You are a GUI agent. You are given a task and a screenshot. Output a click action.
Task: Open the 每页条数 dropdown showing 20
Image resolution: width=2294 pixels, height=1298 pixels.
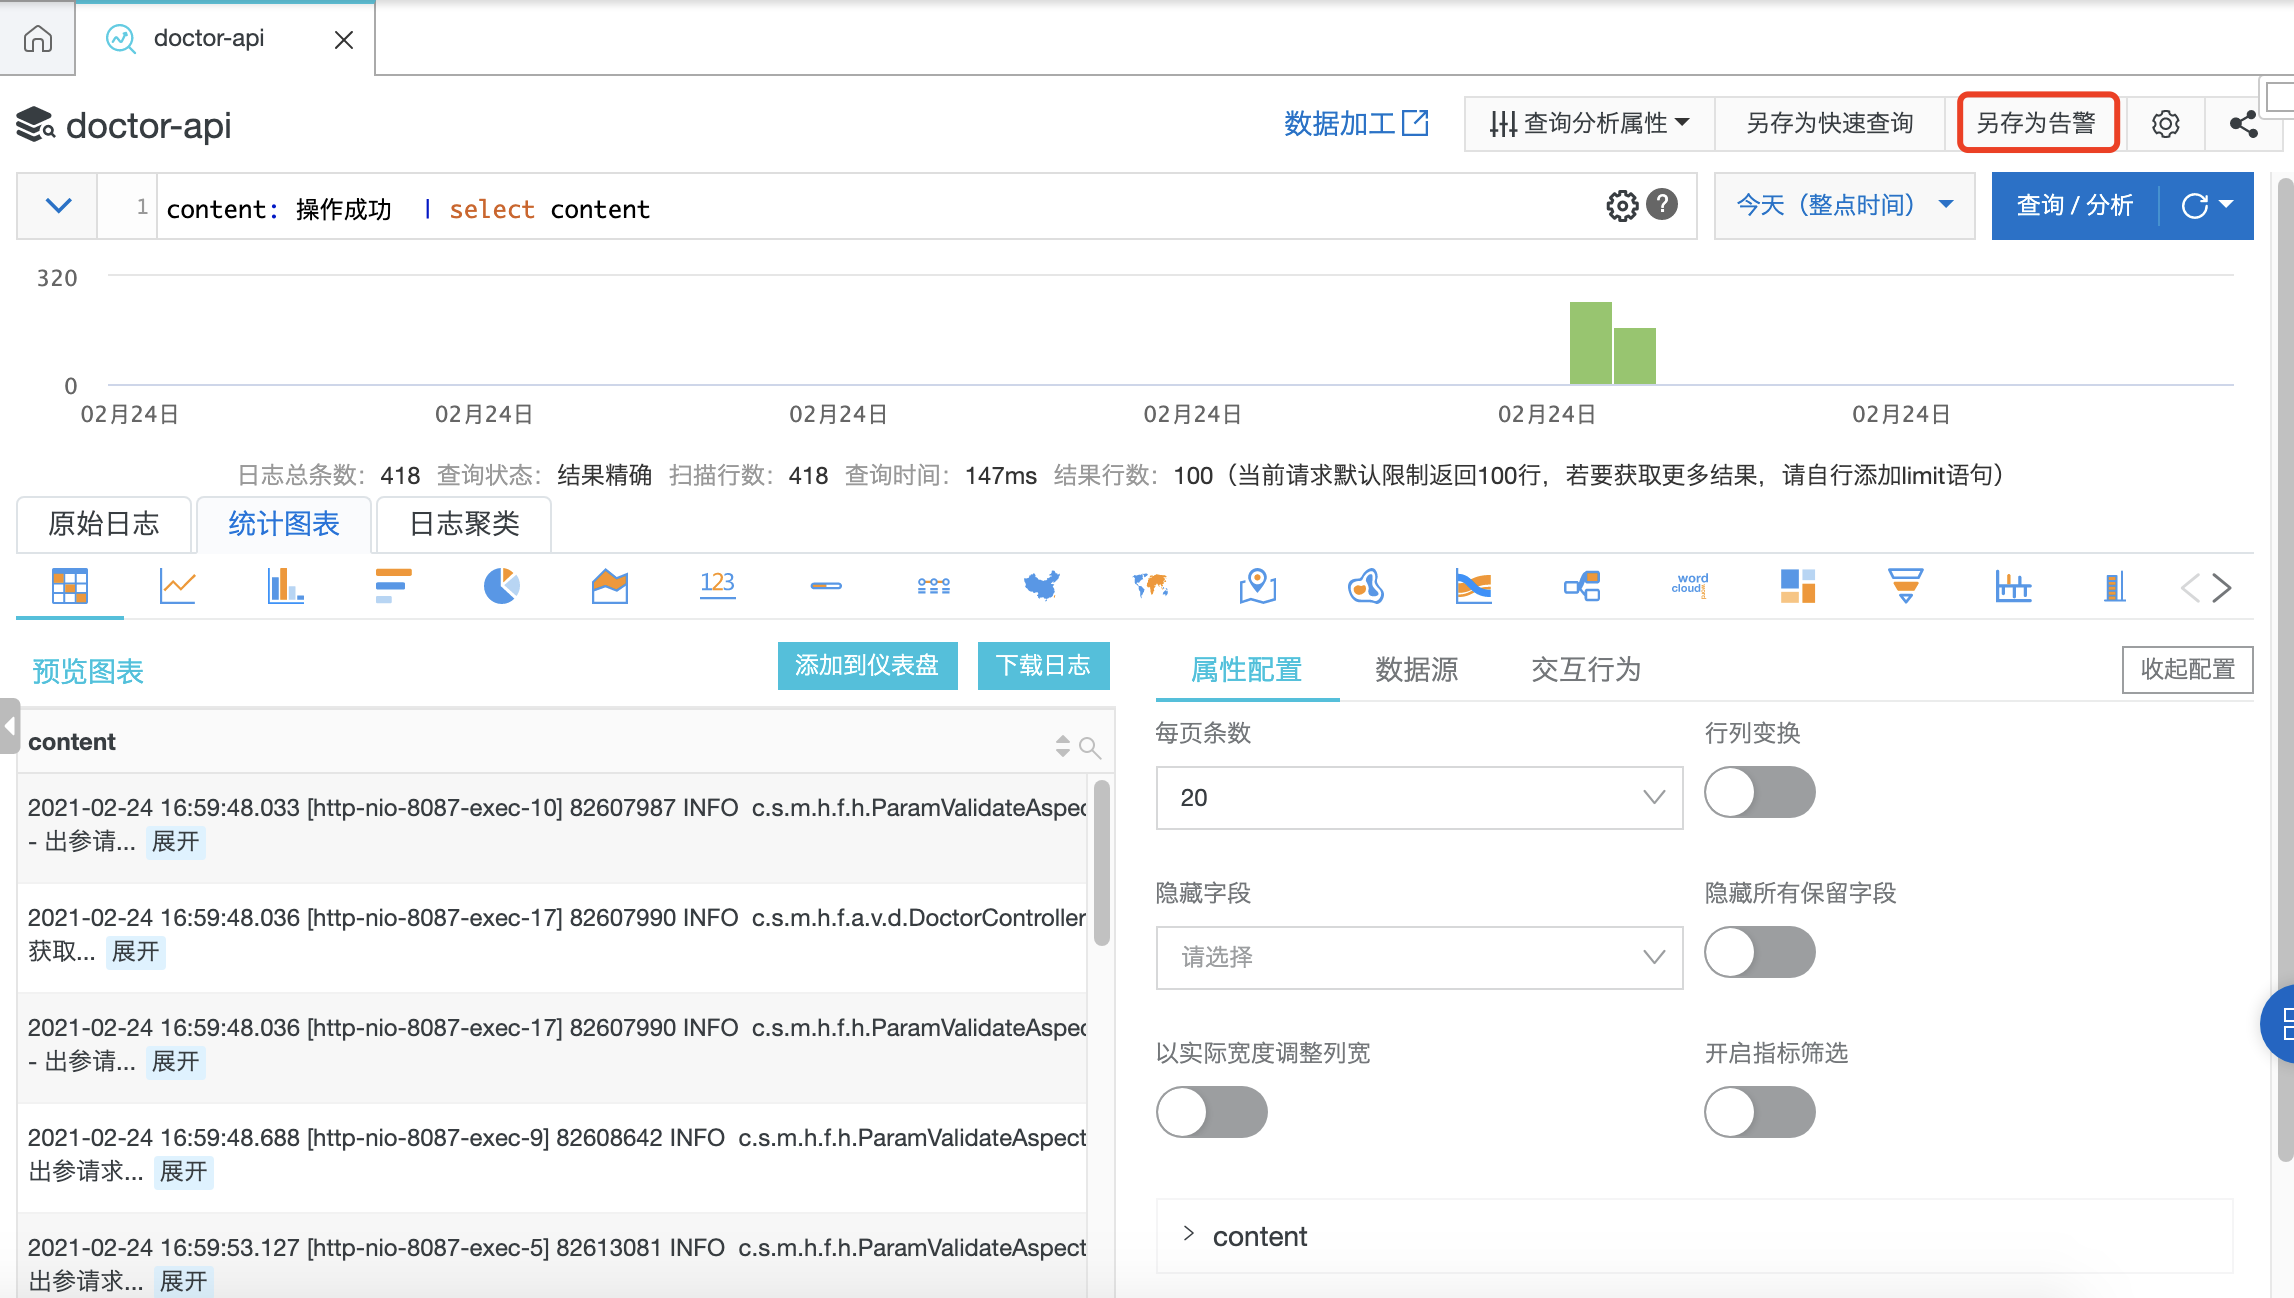[x=1419, y=798]
